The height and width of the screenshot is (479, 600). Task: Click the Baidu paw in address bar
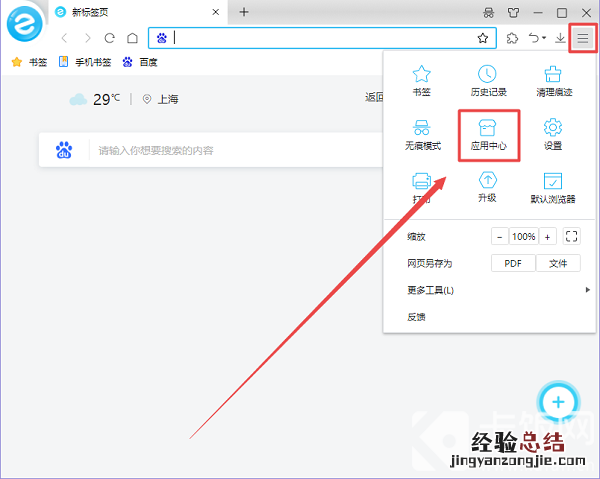click(x=161, y=38)
